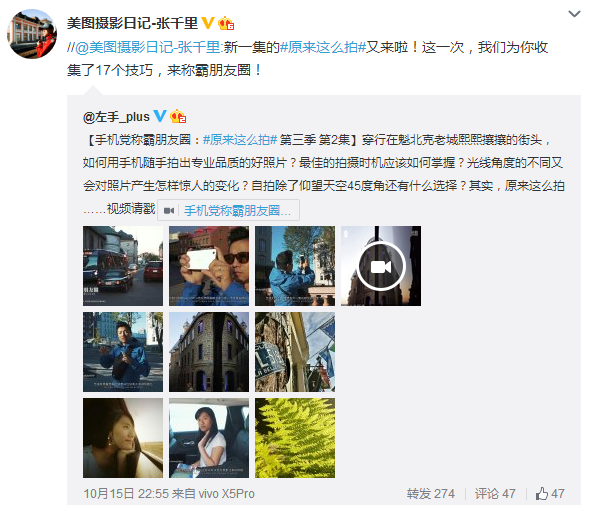The height and width of the screenshot is (505, 595).
Task: Open #原来这么拍# hashtag in the top post
Action: (x=323, y=47)
